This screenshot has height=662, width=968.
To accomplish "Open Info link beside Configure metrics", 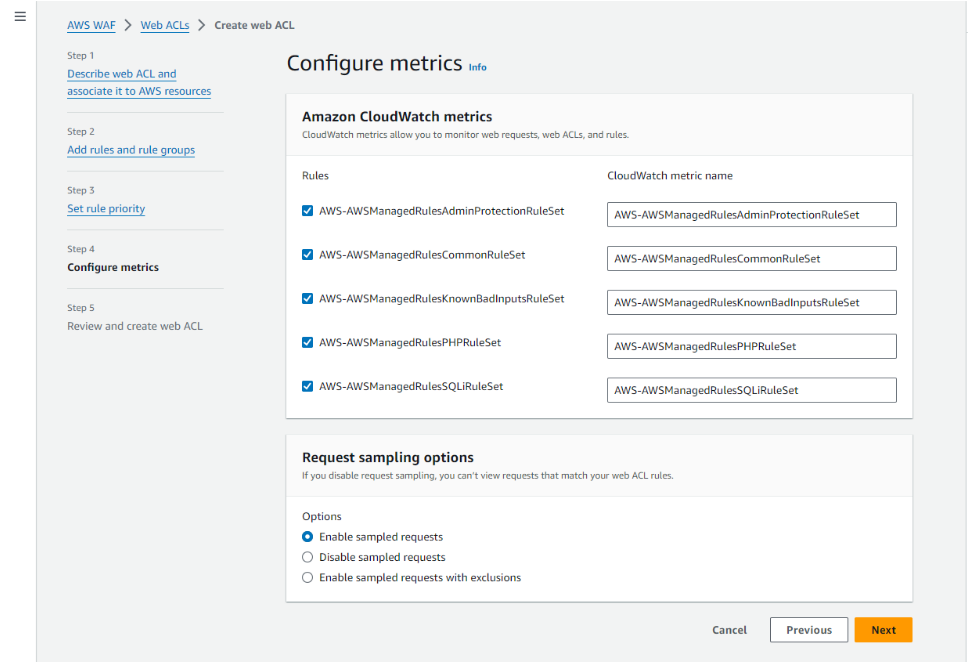I will pos(478,67).
